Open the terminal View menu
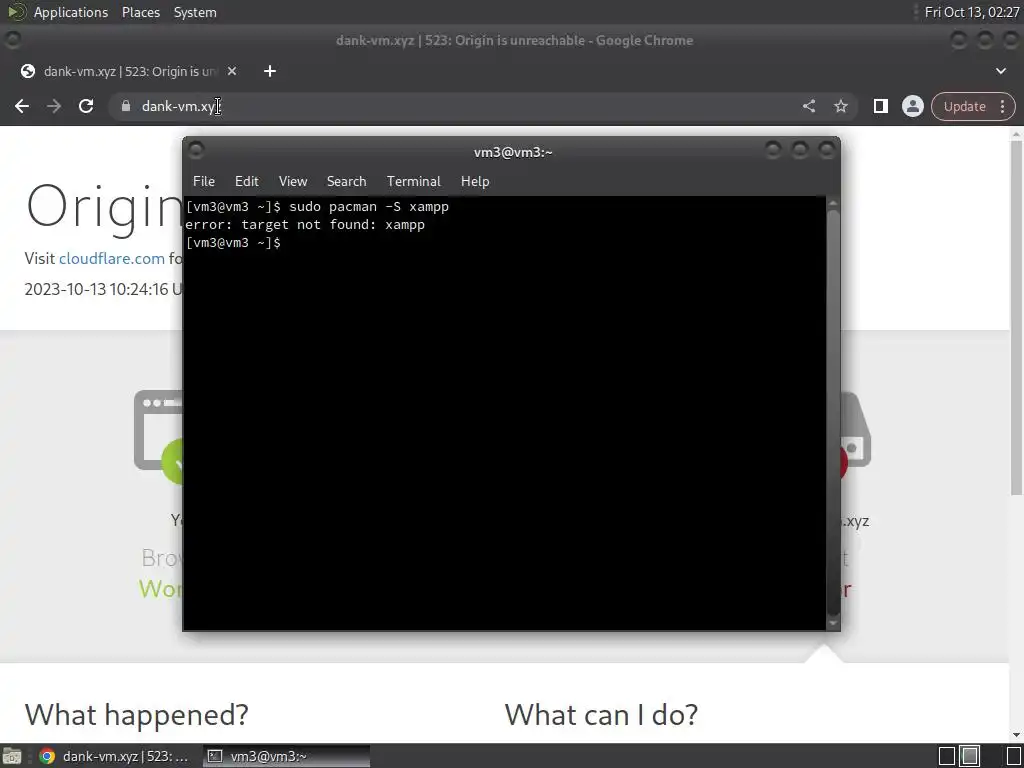The image size is (1024, 768). click(x=293, y=182)
